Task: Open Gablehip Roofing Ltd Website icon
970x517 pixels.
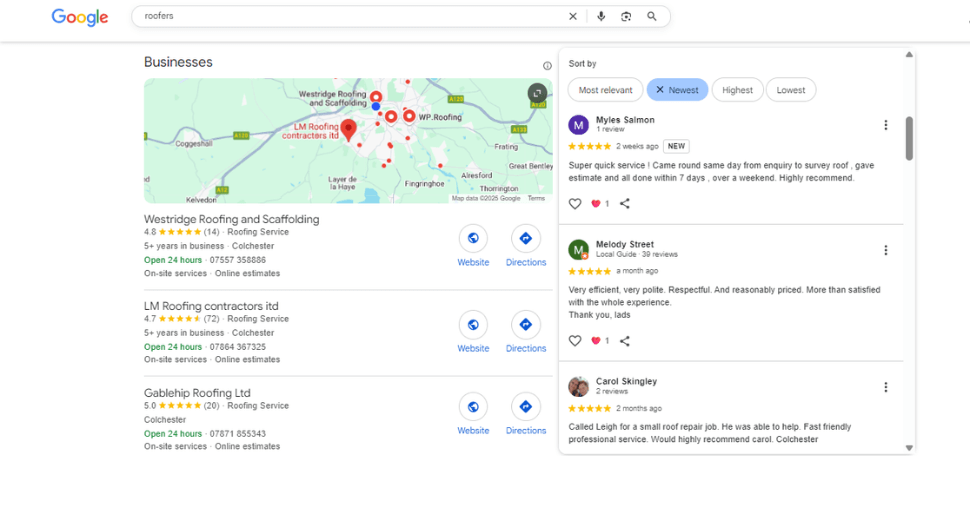Action: [x=473, y=407]
